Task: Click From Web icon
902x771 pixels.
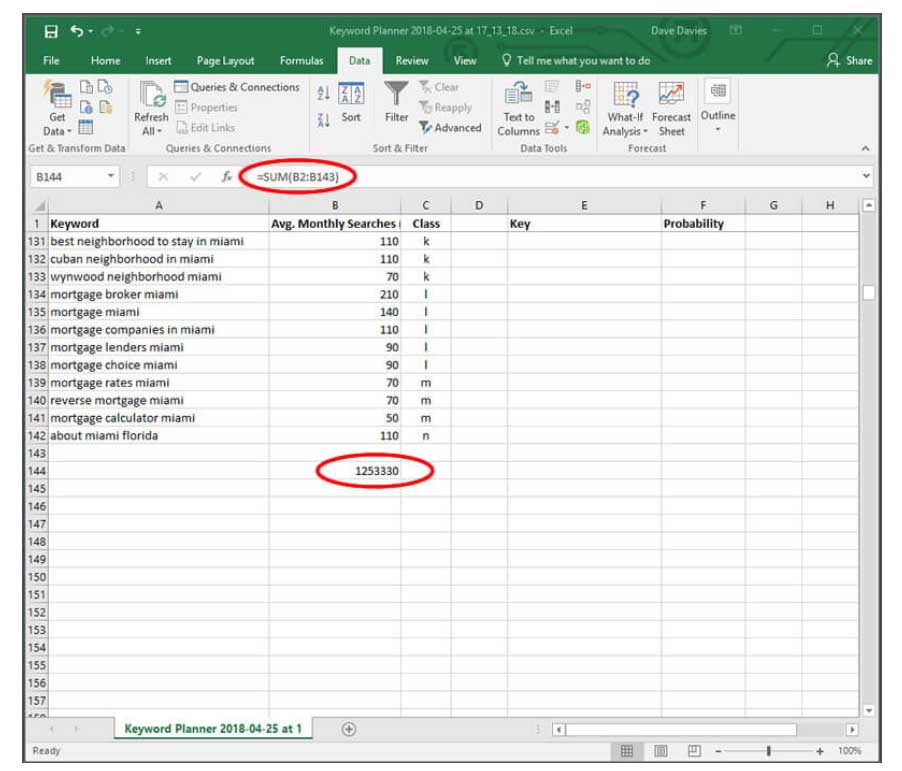Action: pyautogui.click(x=86, y=108)
